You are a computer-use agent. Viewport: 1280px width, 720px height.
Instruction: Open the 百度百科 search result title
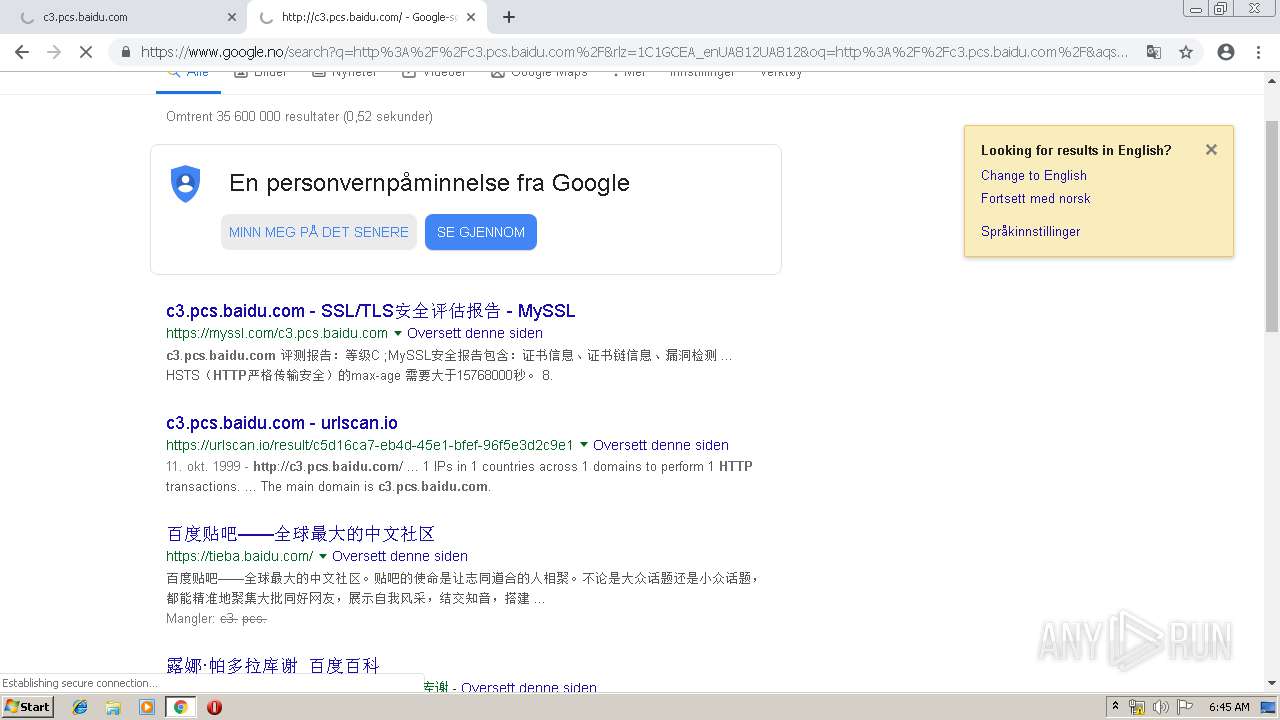coord(273,666)
